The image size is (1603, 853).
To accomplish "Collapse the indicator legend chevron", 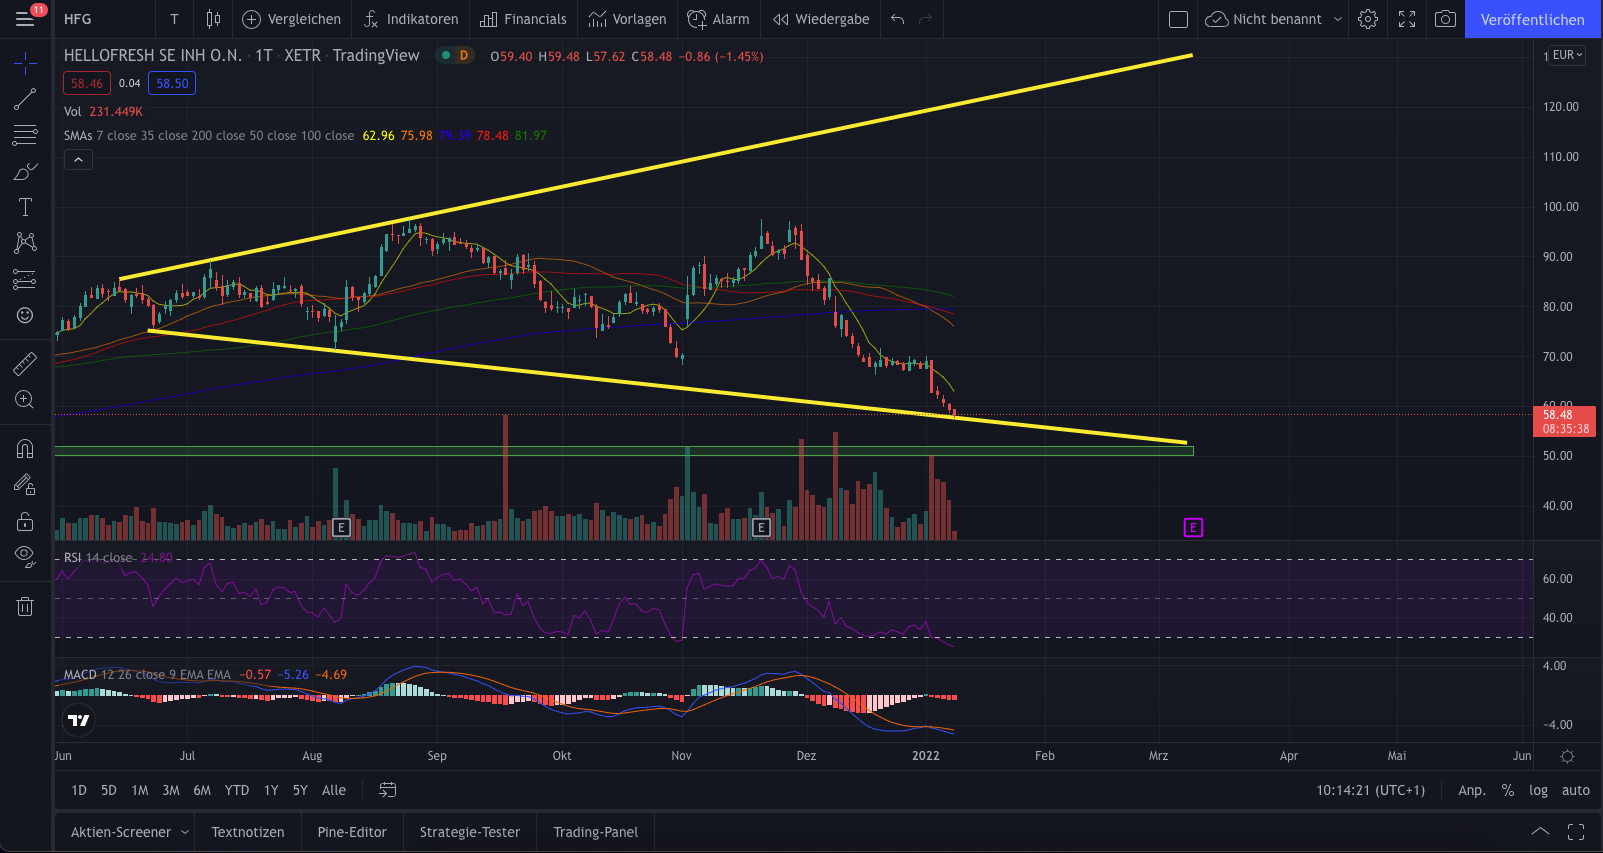I will coord(78,159).
